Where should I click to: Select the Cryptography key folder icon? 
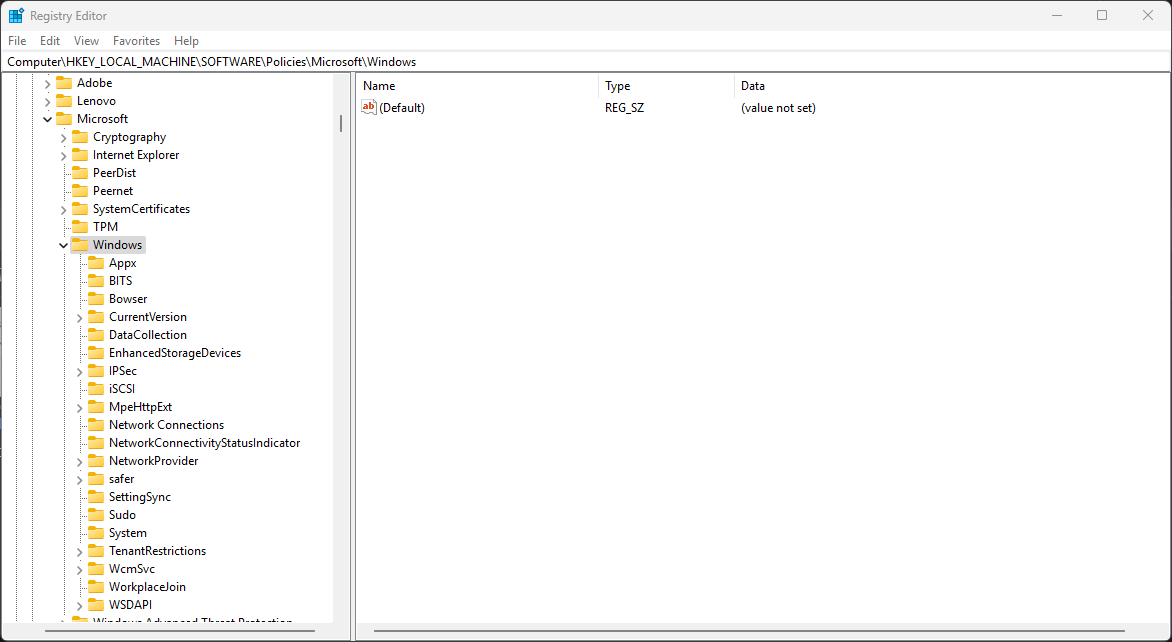coord(80,137)
